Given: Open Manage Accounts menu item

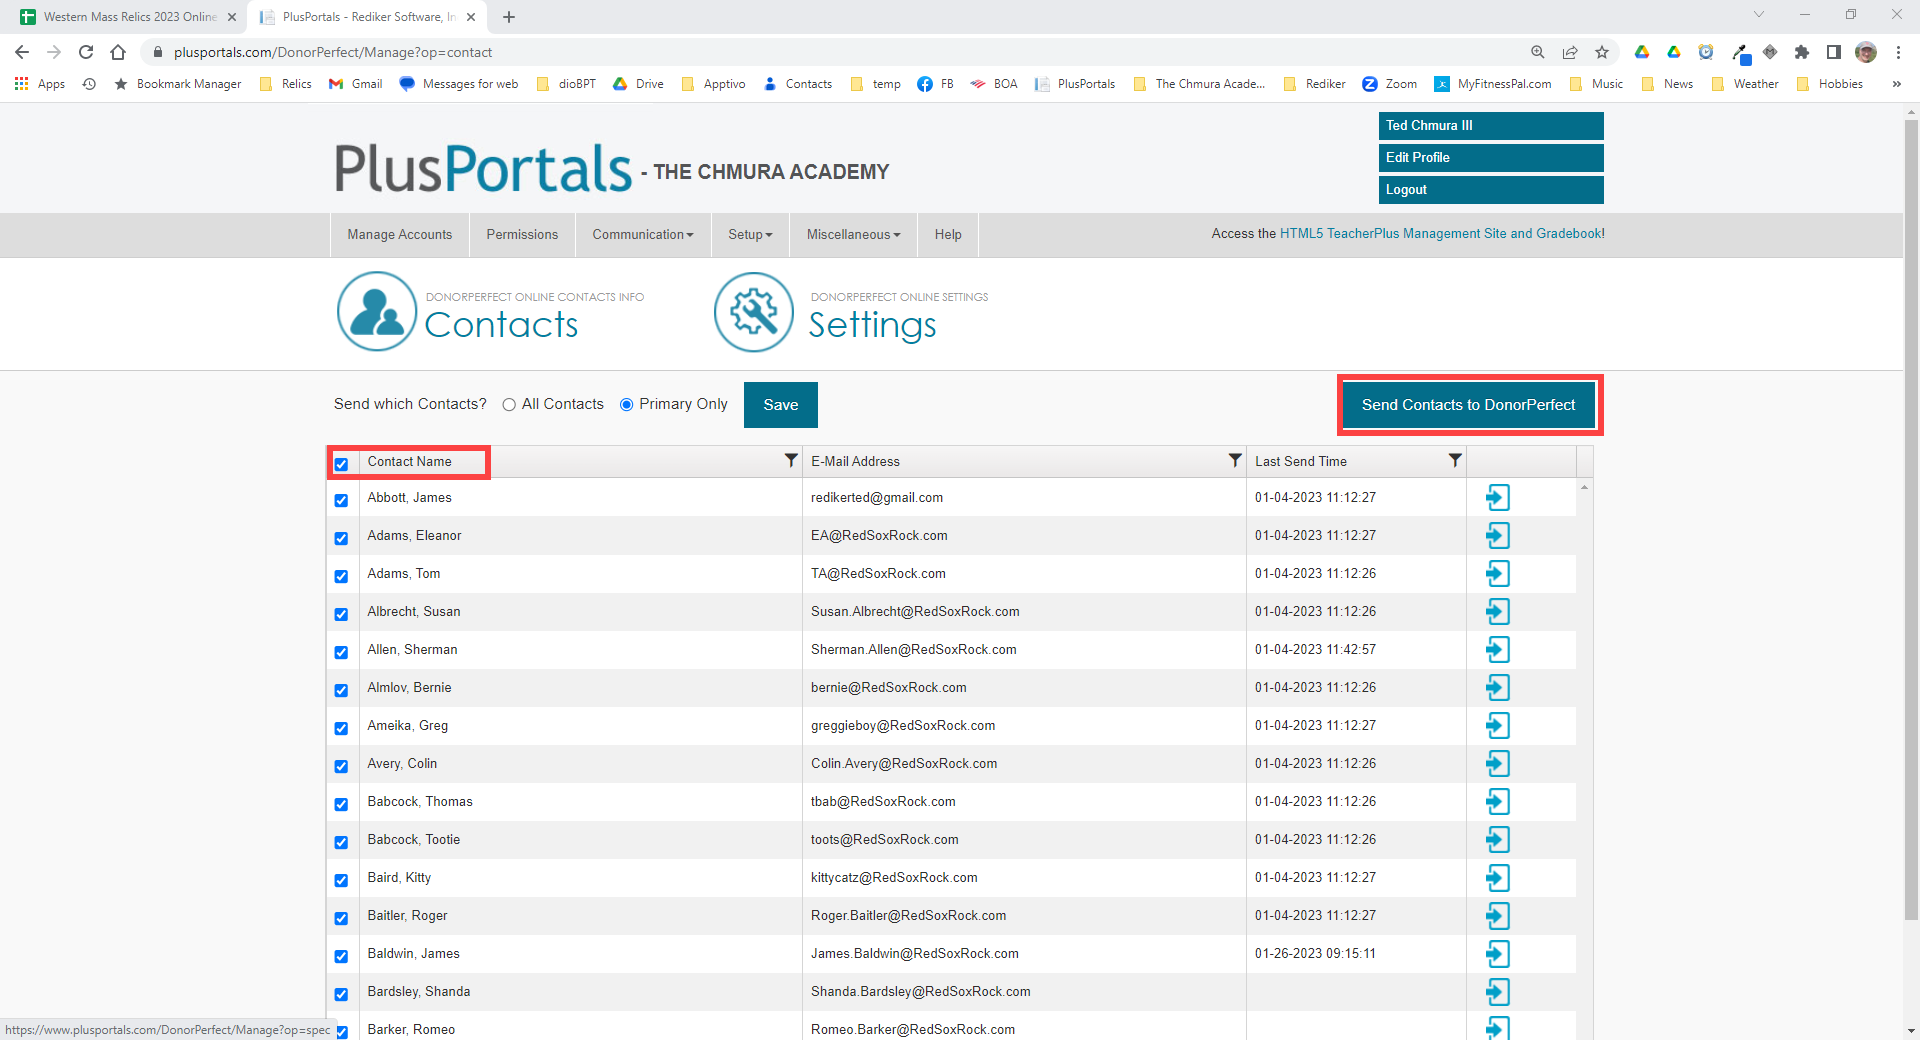Looking at the screenshot, I should (400, 234).
